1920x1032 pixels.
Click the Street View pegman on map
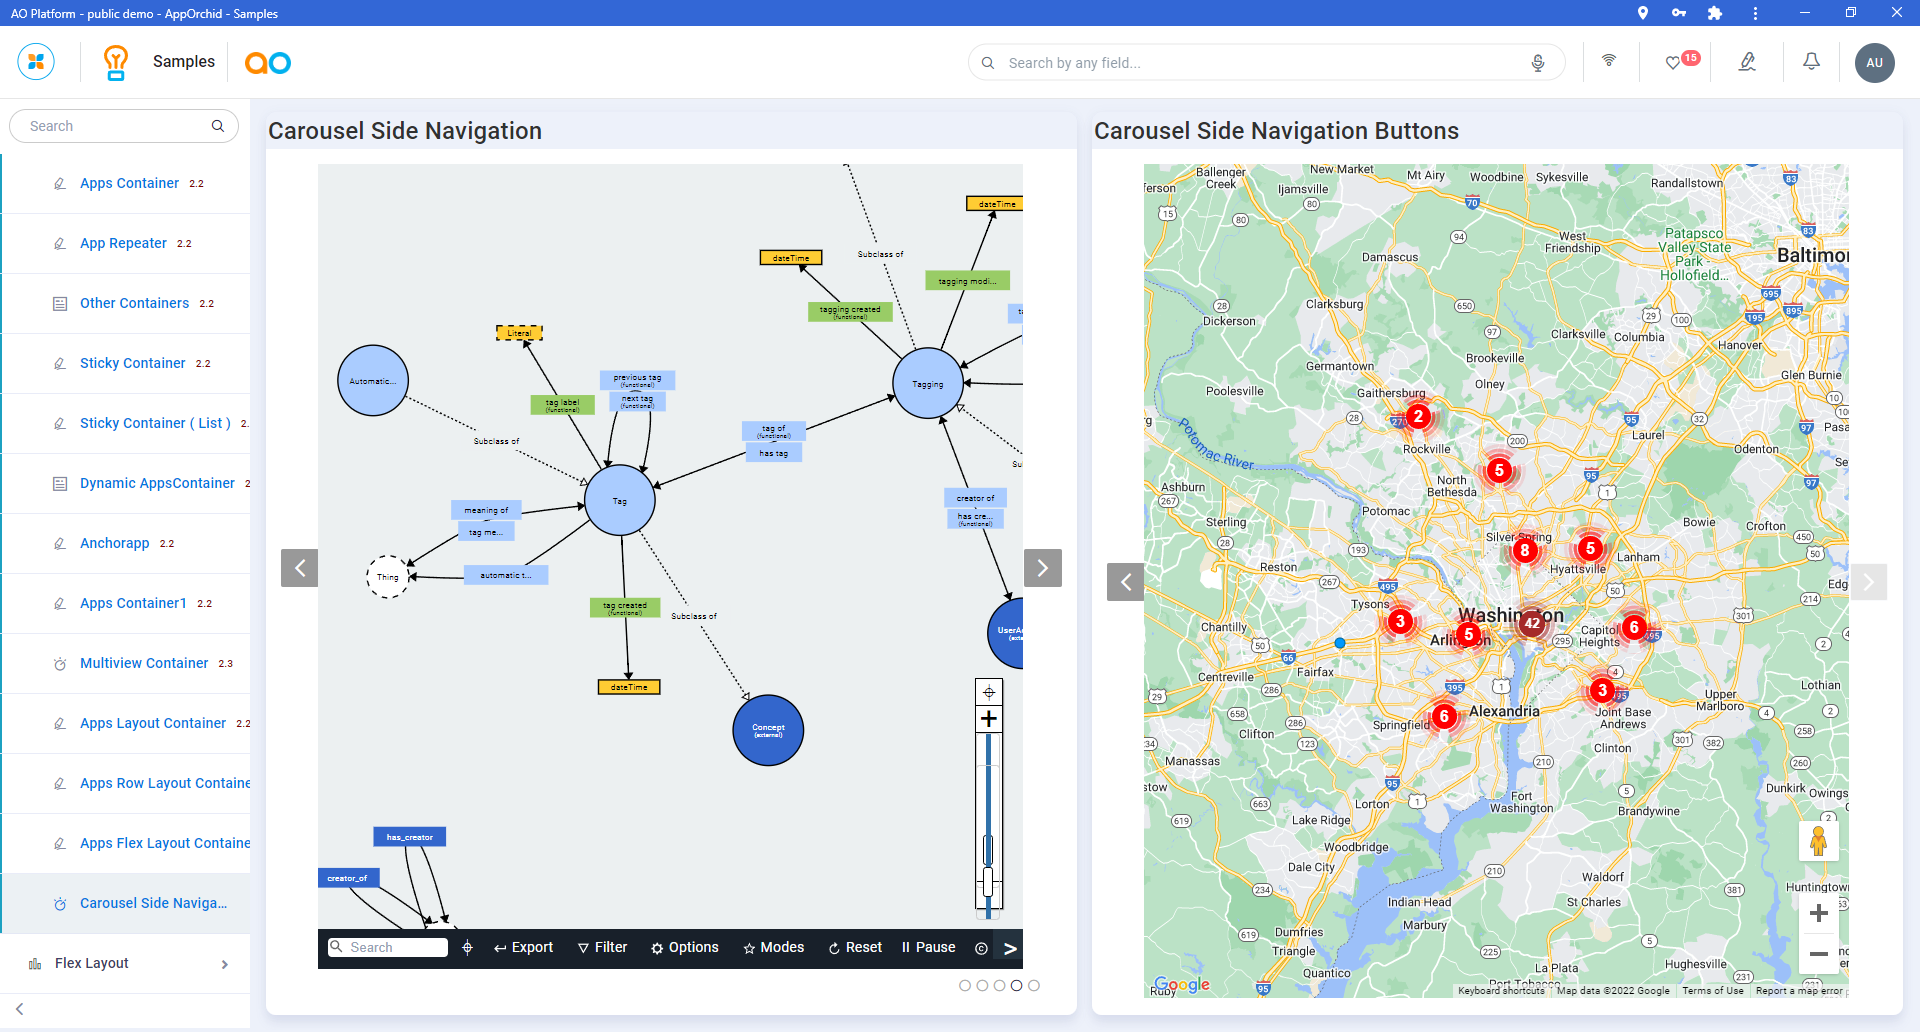[1818, 841]
